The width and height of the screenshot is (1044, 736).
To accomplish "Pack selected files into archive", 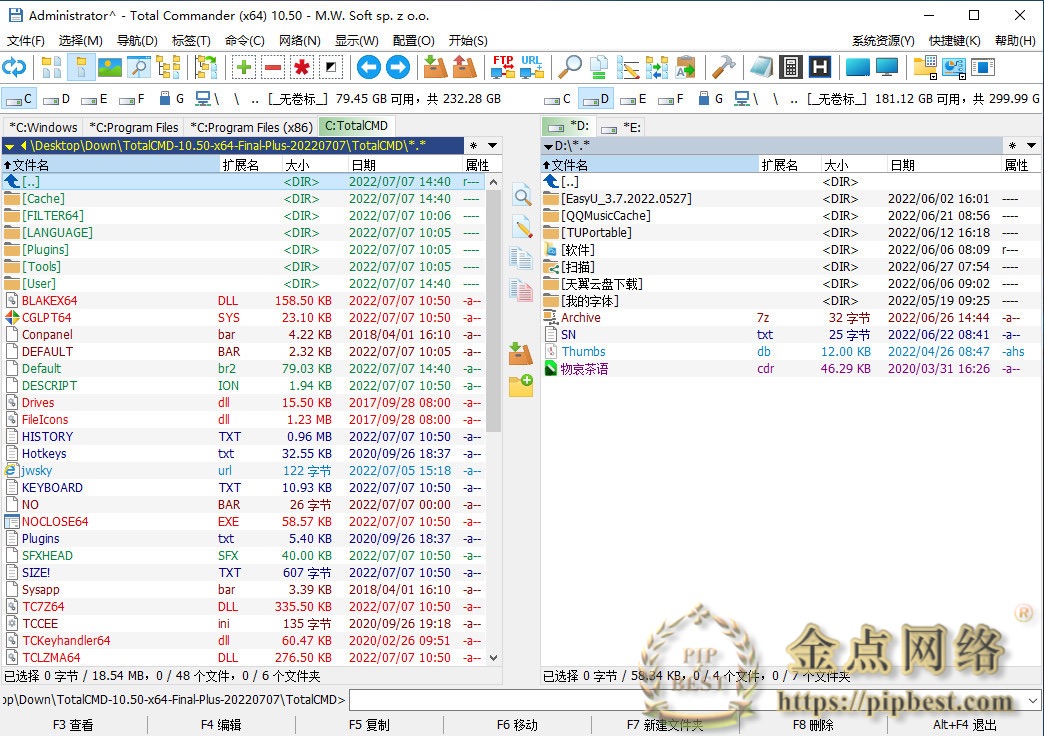I will click(433, 68).
